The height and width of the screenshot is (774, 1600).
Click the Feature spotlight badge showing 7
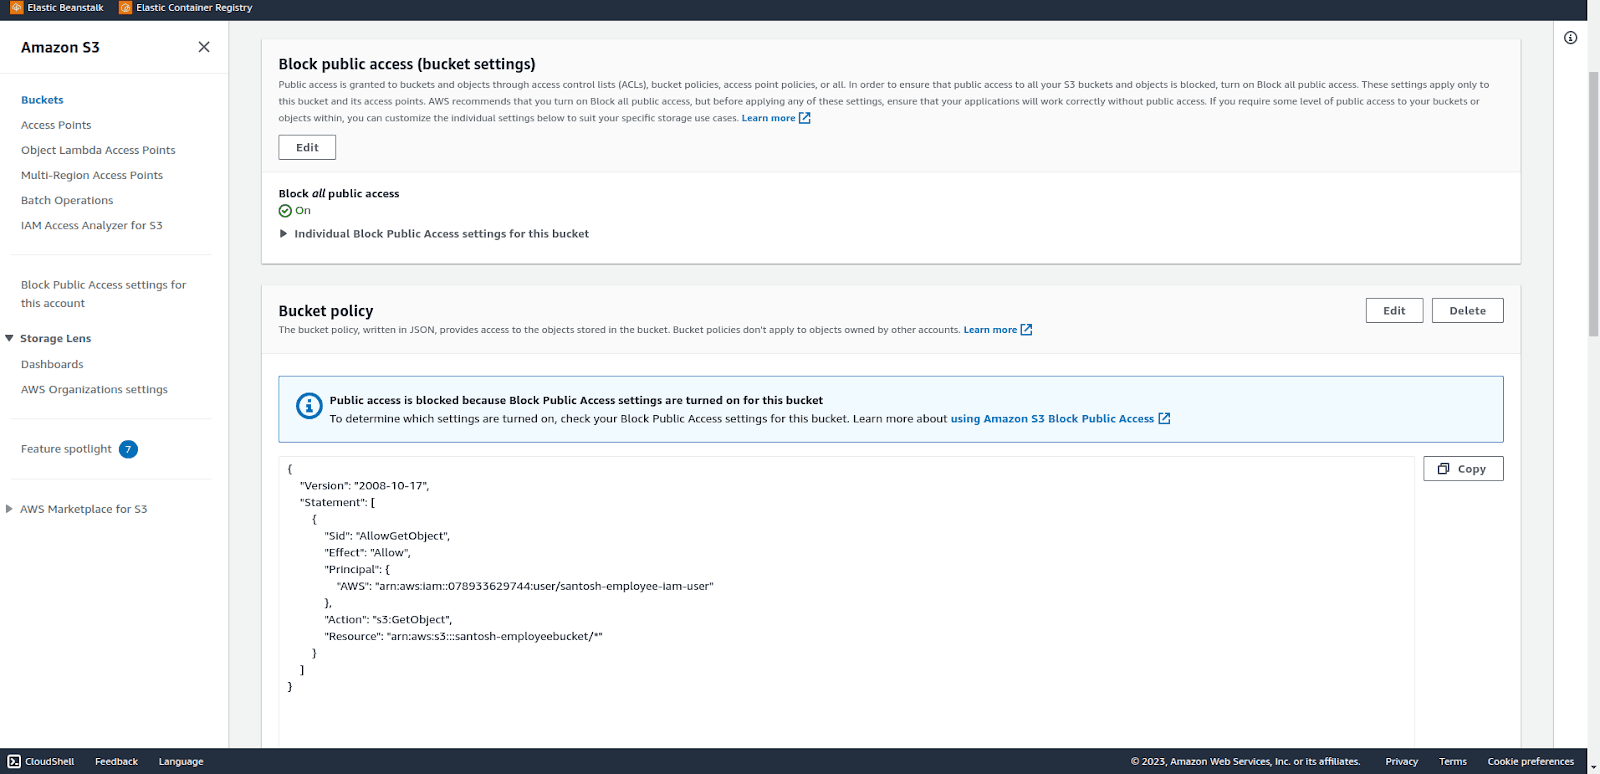tap(128, 449)
